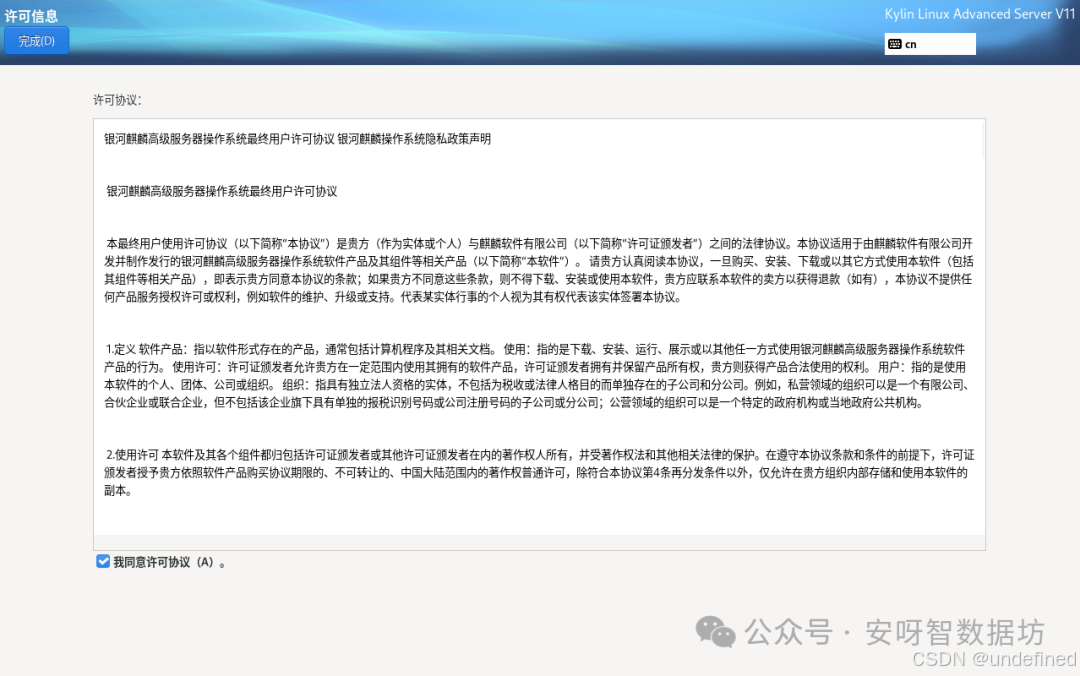Click the keyboard icon beside cn
This screenshot has height=676, width=1080.
tap(894, 44)
